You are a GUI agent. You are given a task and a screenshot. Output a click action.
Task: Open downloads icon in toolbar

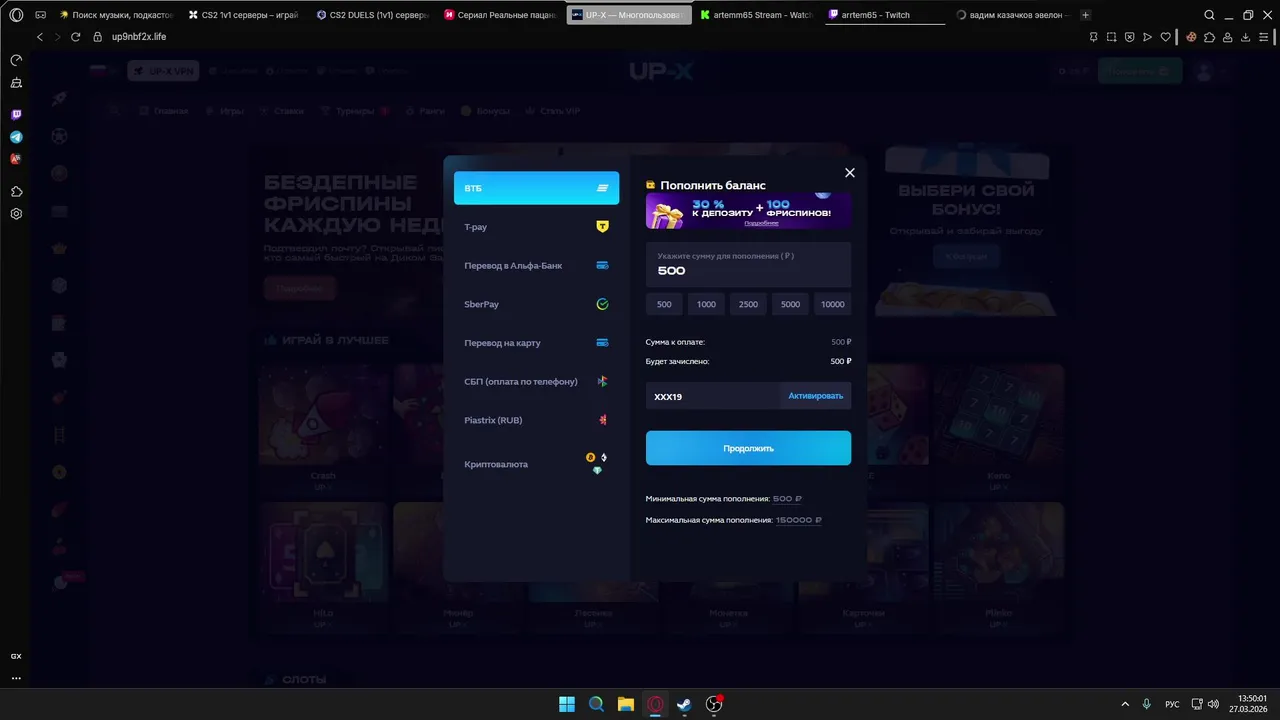click(x=1246, y=37)
